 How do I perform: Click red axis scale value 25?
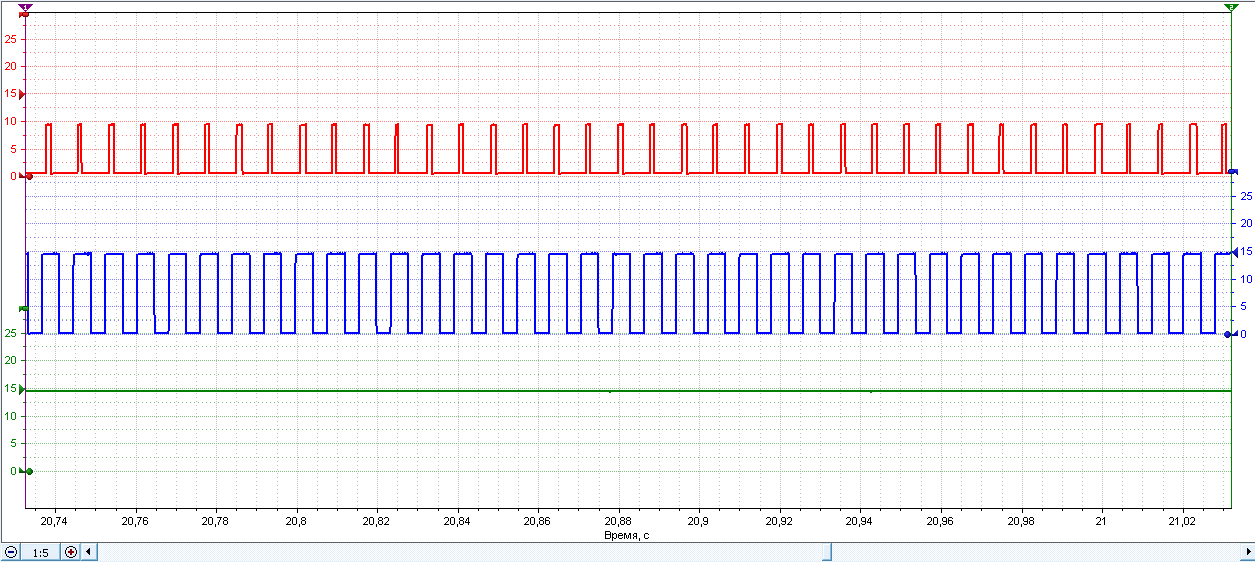point(10,39)
